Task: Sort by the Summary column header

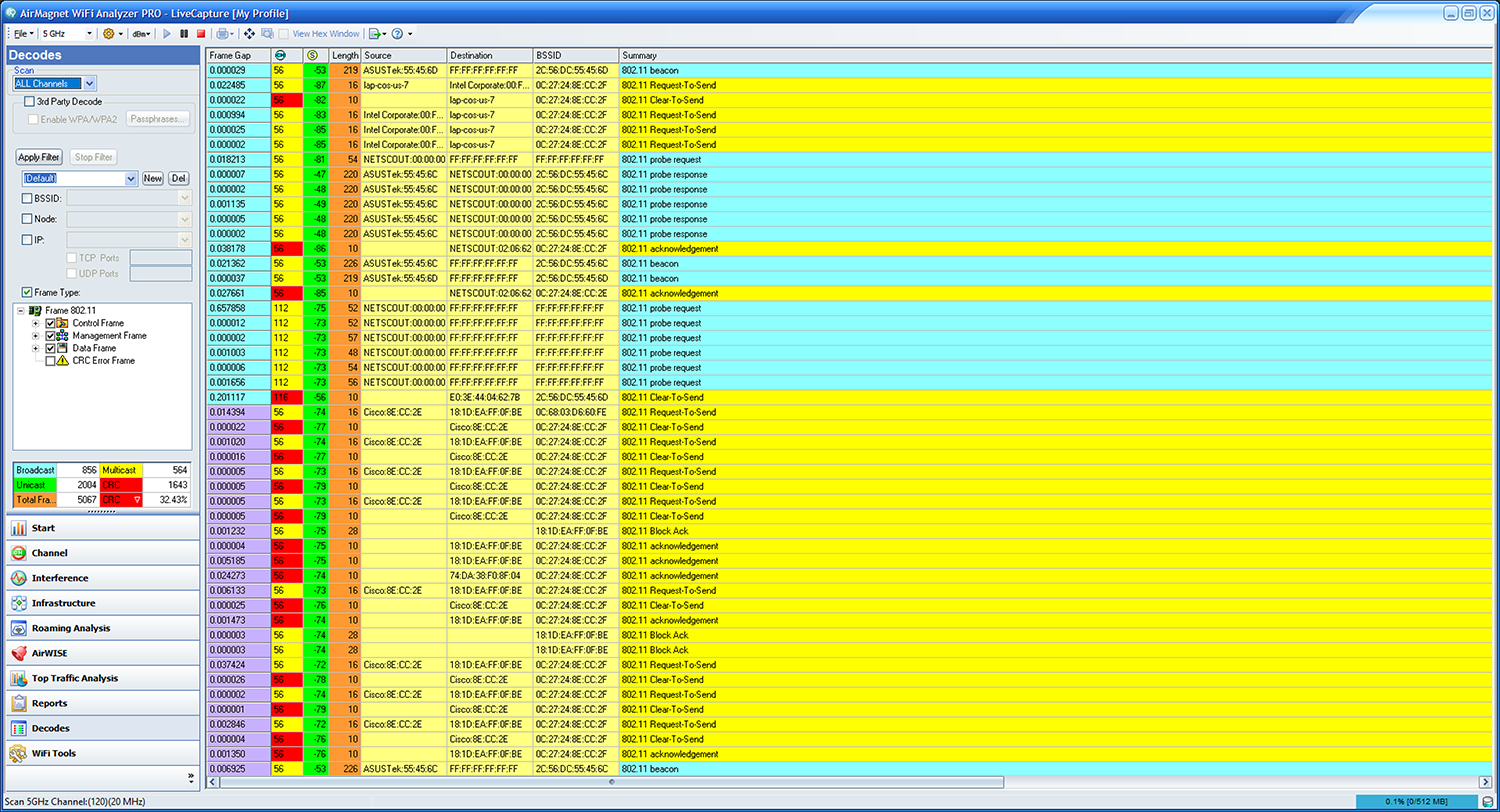Action: click(1054, 55)
